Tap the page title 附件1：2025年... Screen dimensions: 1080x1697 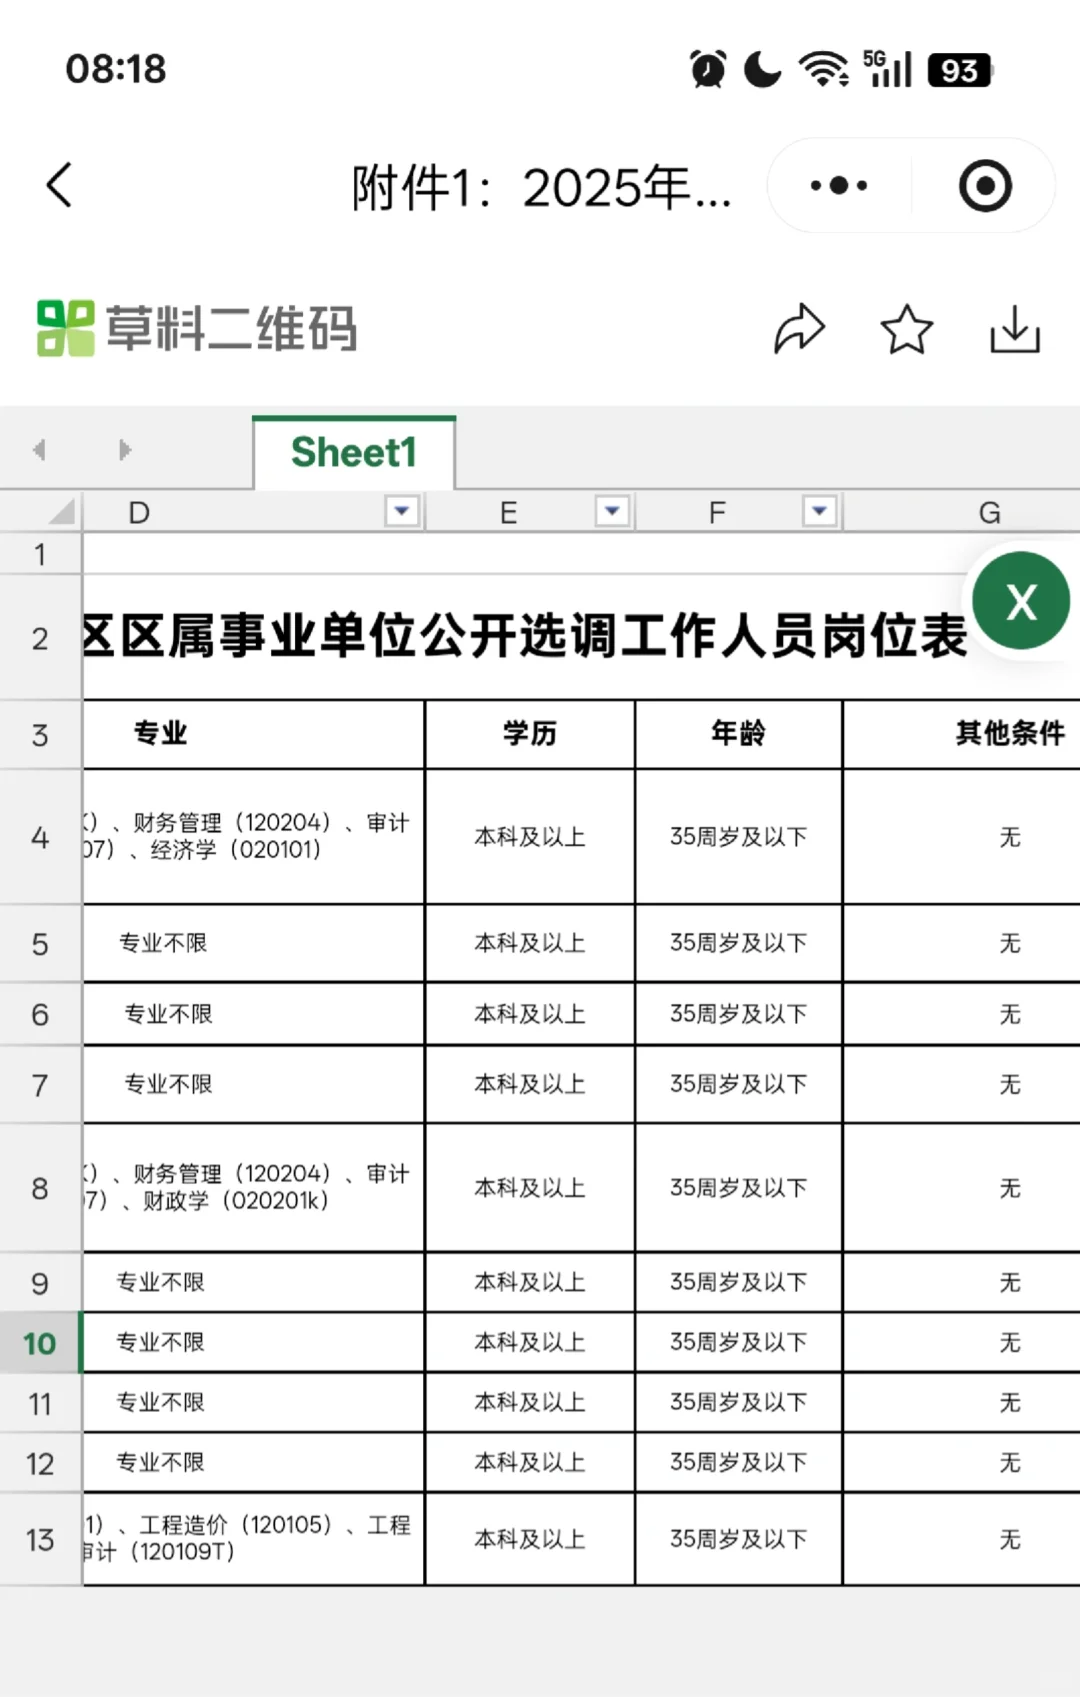541,187
